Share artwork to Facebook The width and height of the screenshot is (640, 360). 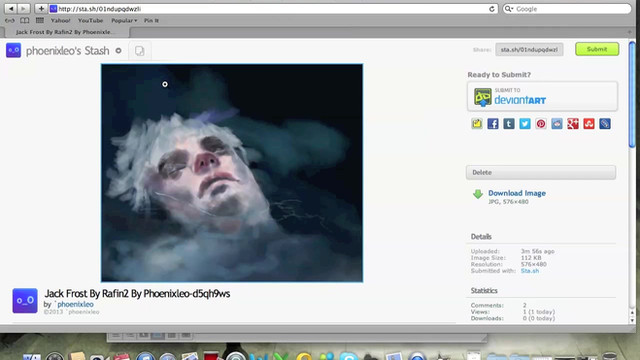(x=493, y=124)
